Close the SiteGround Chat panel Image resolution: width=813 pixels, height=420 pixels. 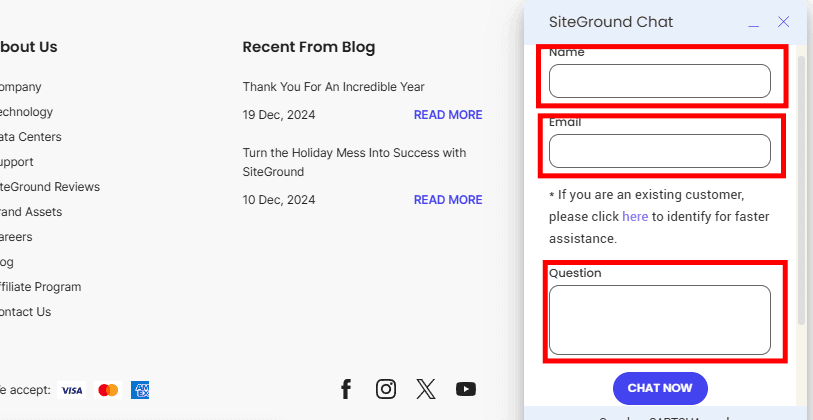point(784,22)
